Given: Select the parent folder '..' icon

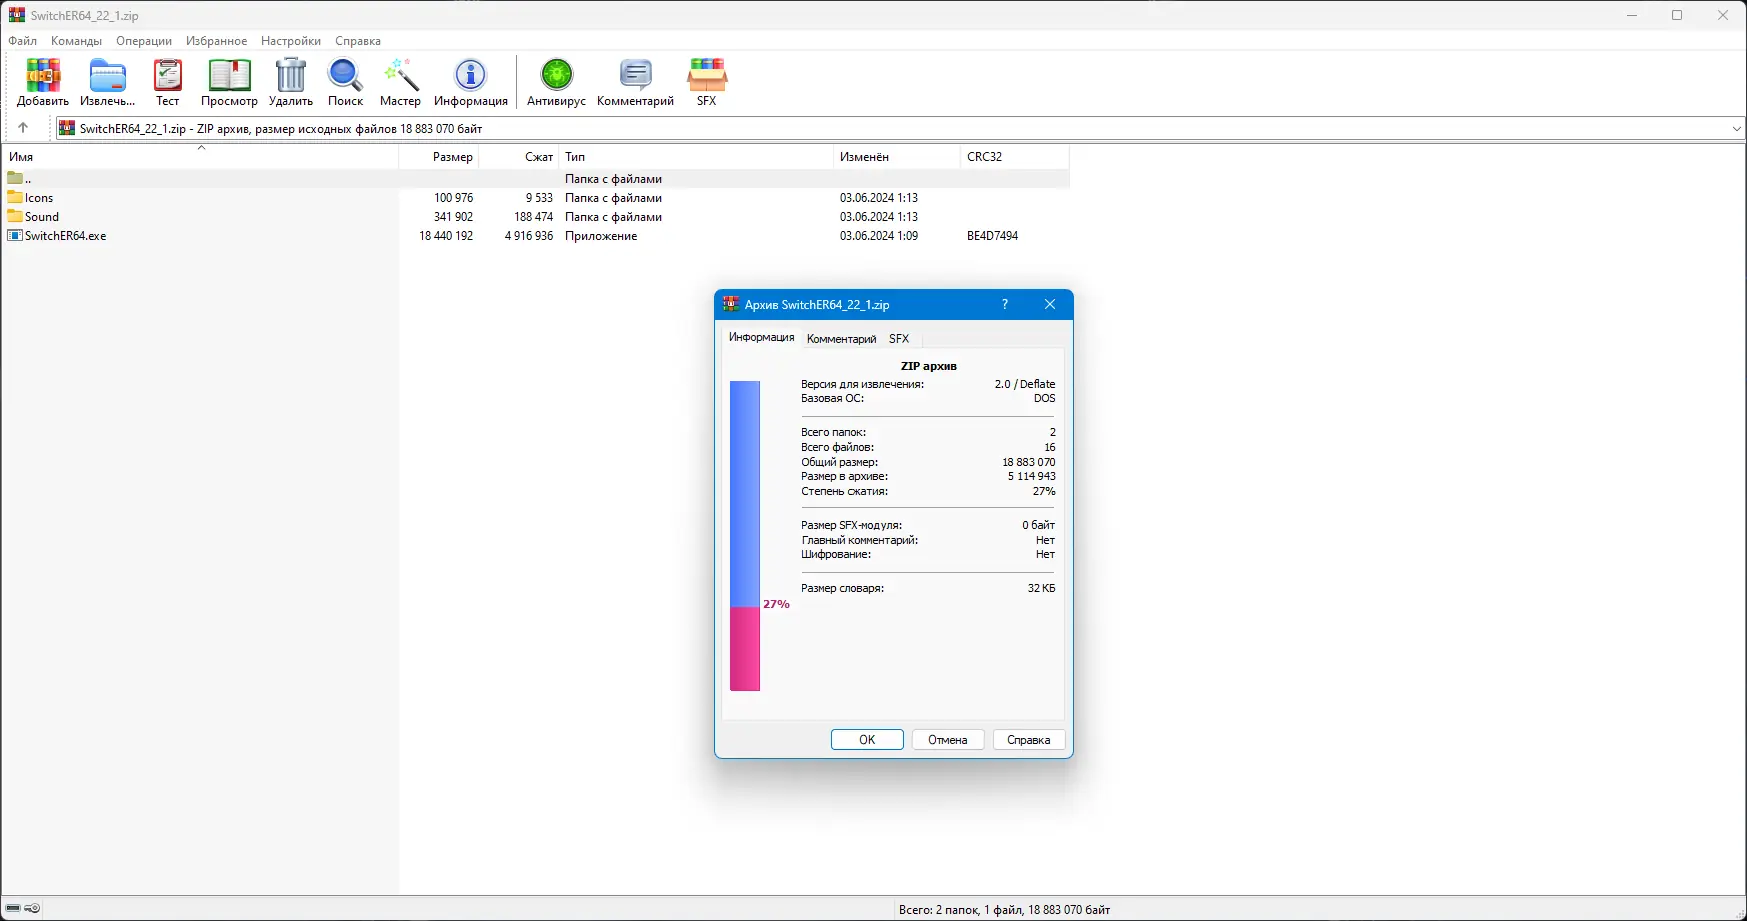Looking at the screenshot, I should pos(15,178).
